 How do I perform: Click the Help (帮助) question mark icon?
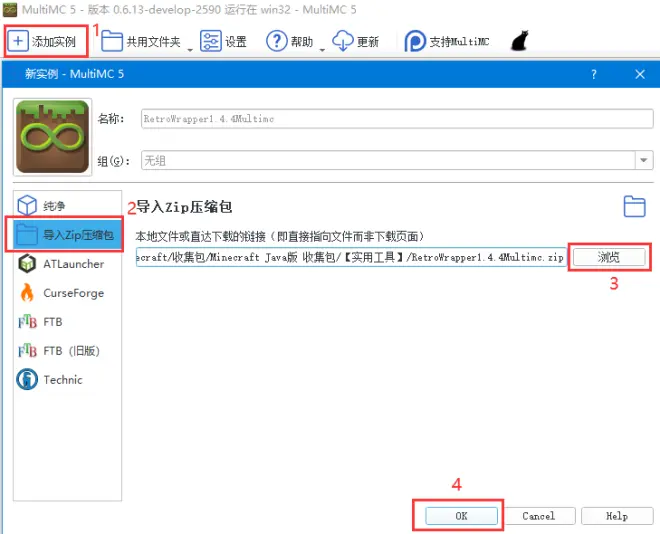pos(277,41)
